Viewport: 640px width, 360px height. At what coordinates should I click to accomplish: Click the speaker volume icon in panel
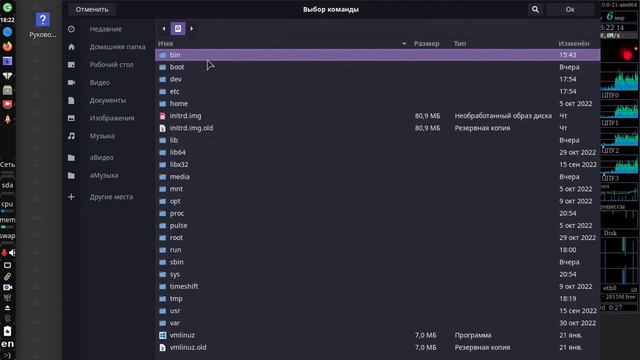point(12,253)
